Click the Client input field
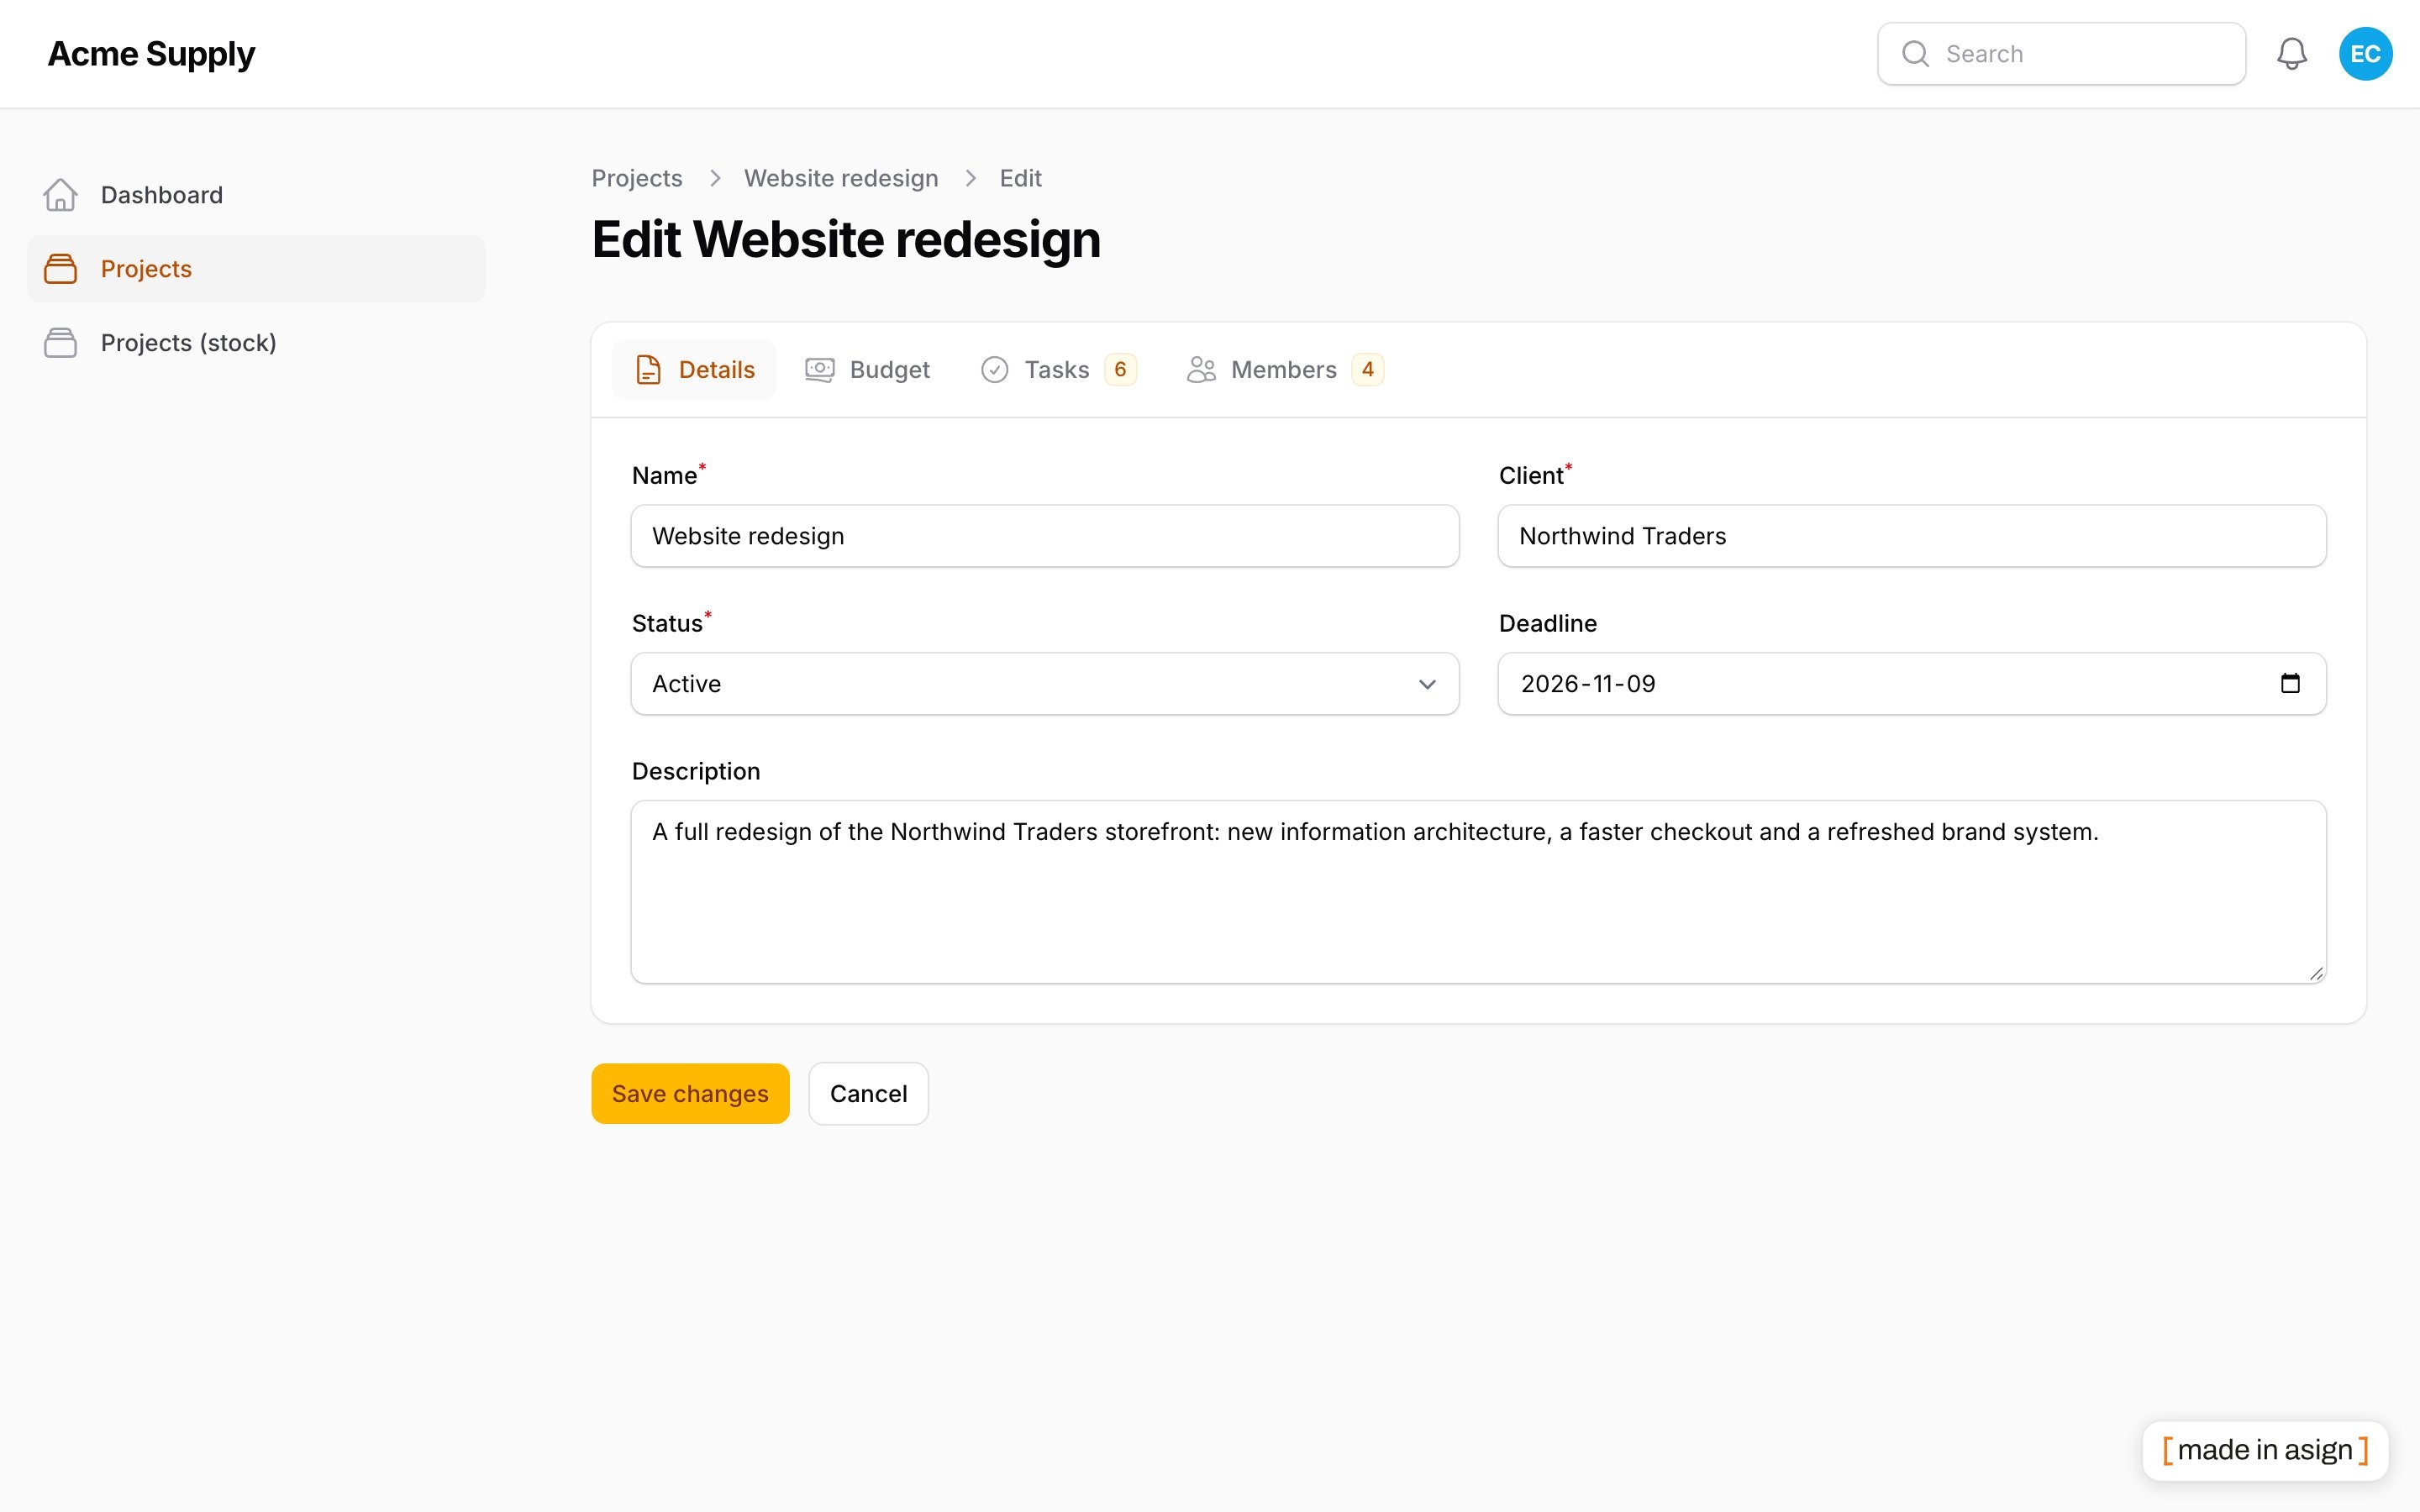The width and height of the screenshot is (2420, 1512). (1912, 536)
